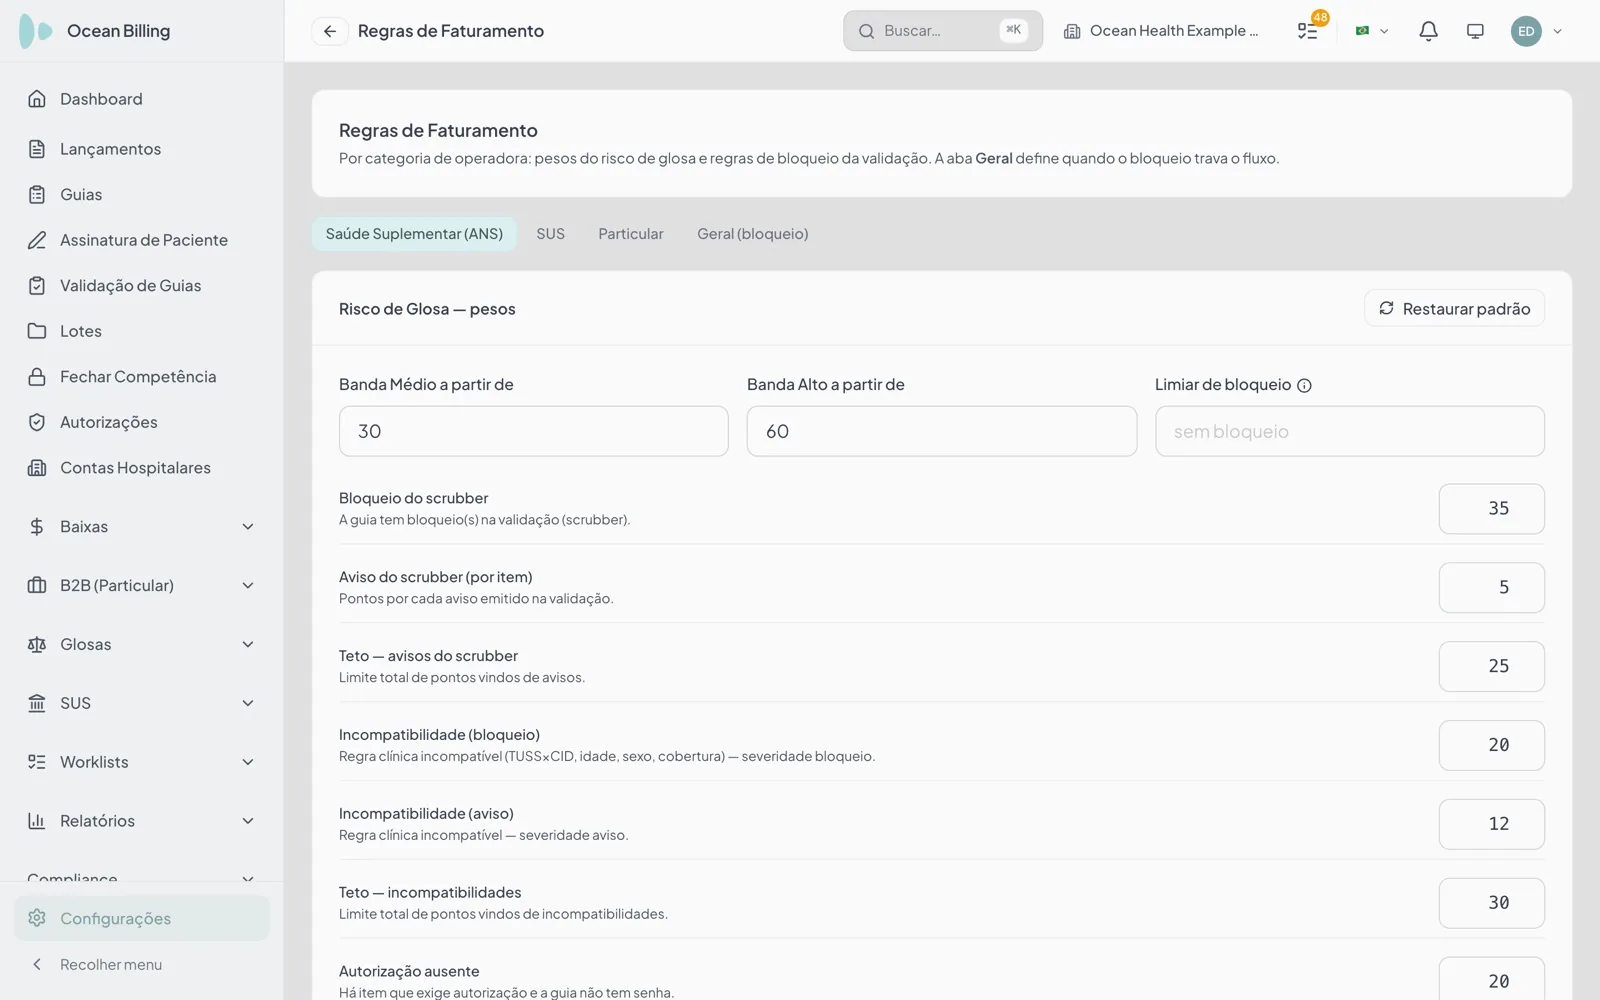Open the tasks list icon with 48 badge
The height and width of the screenshot is (1000, 1600).
click(x=1308, y=31)
